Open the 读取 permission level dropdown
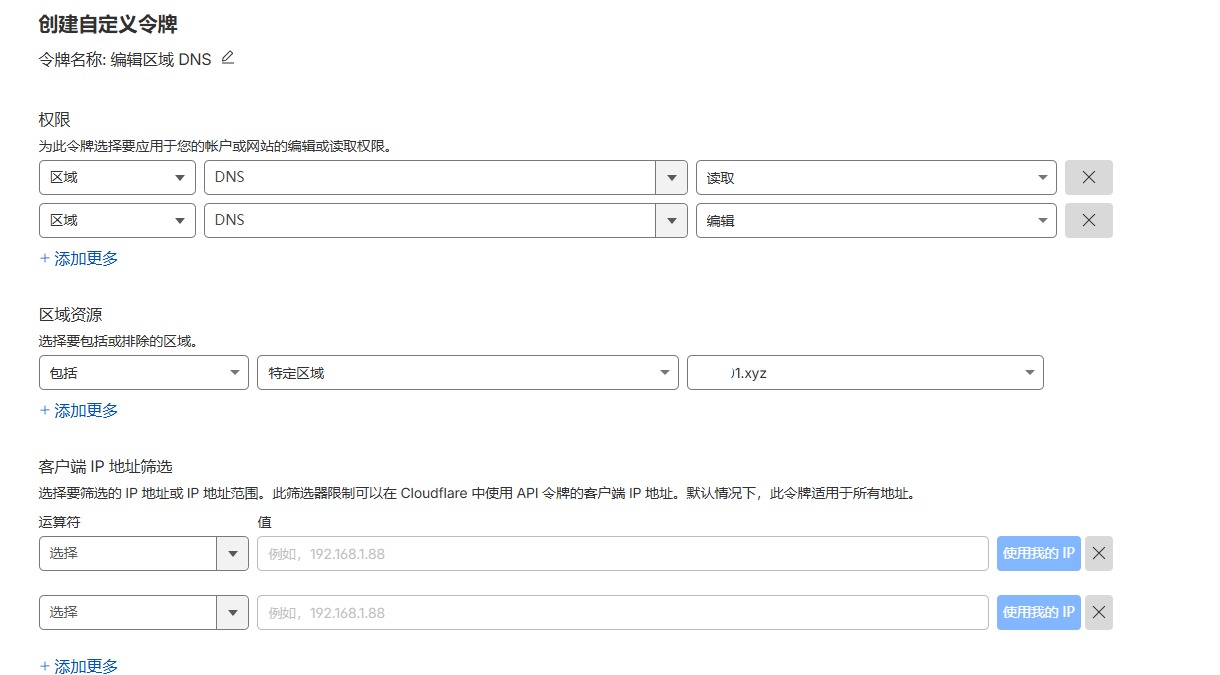1220x675 pixels. pyautogui.click(x=875, y=178)
